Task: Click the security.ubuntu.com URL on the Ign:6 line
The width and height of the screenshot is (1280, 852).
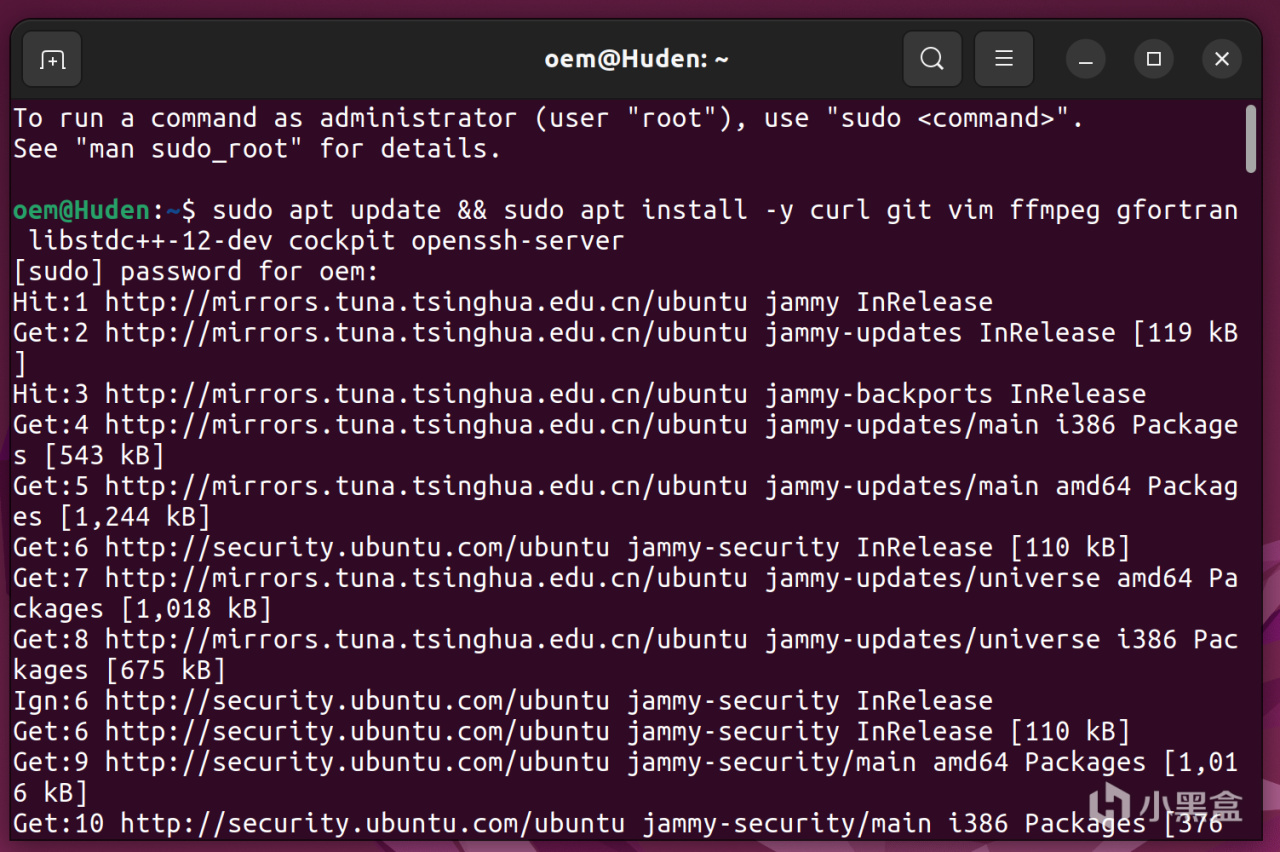Action: (357, 701)
